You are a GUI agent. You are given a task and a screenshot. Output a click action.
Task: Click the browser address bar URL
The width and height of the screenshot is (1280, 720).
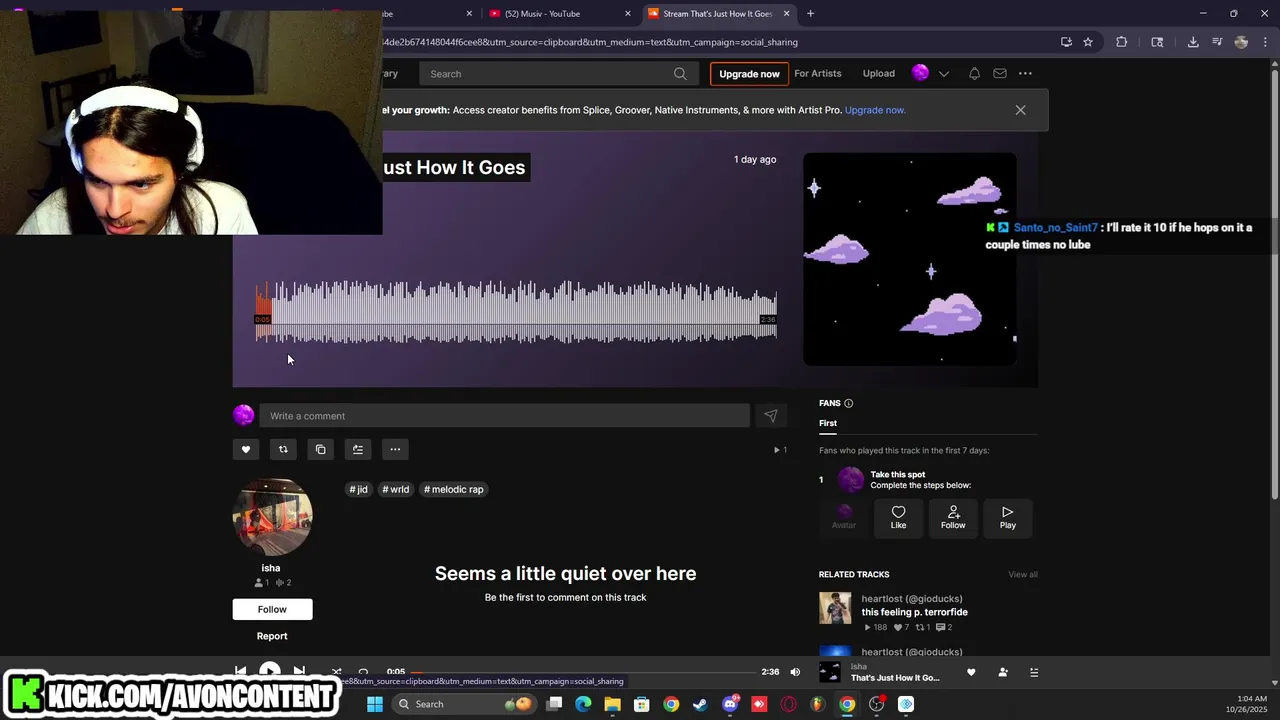coord(590,42)
